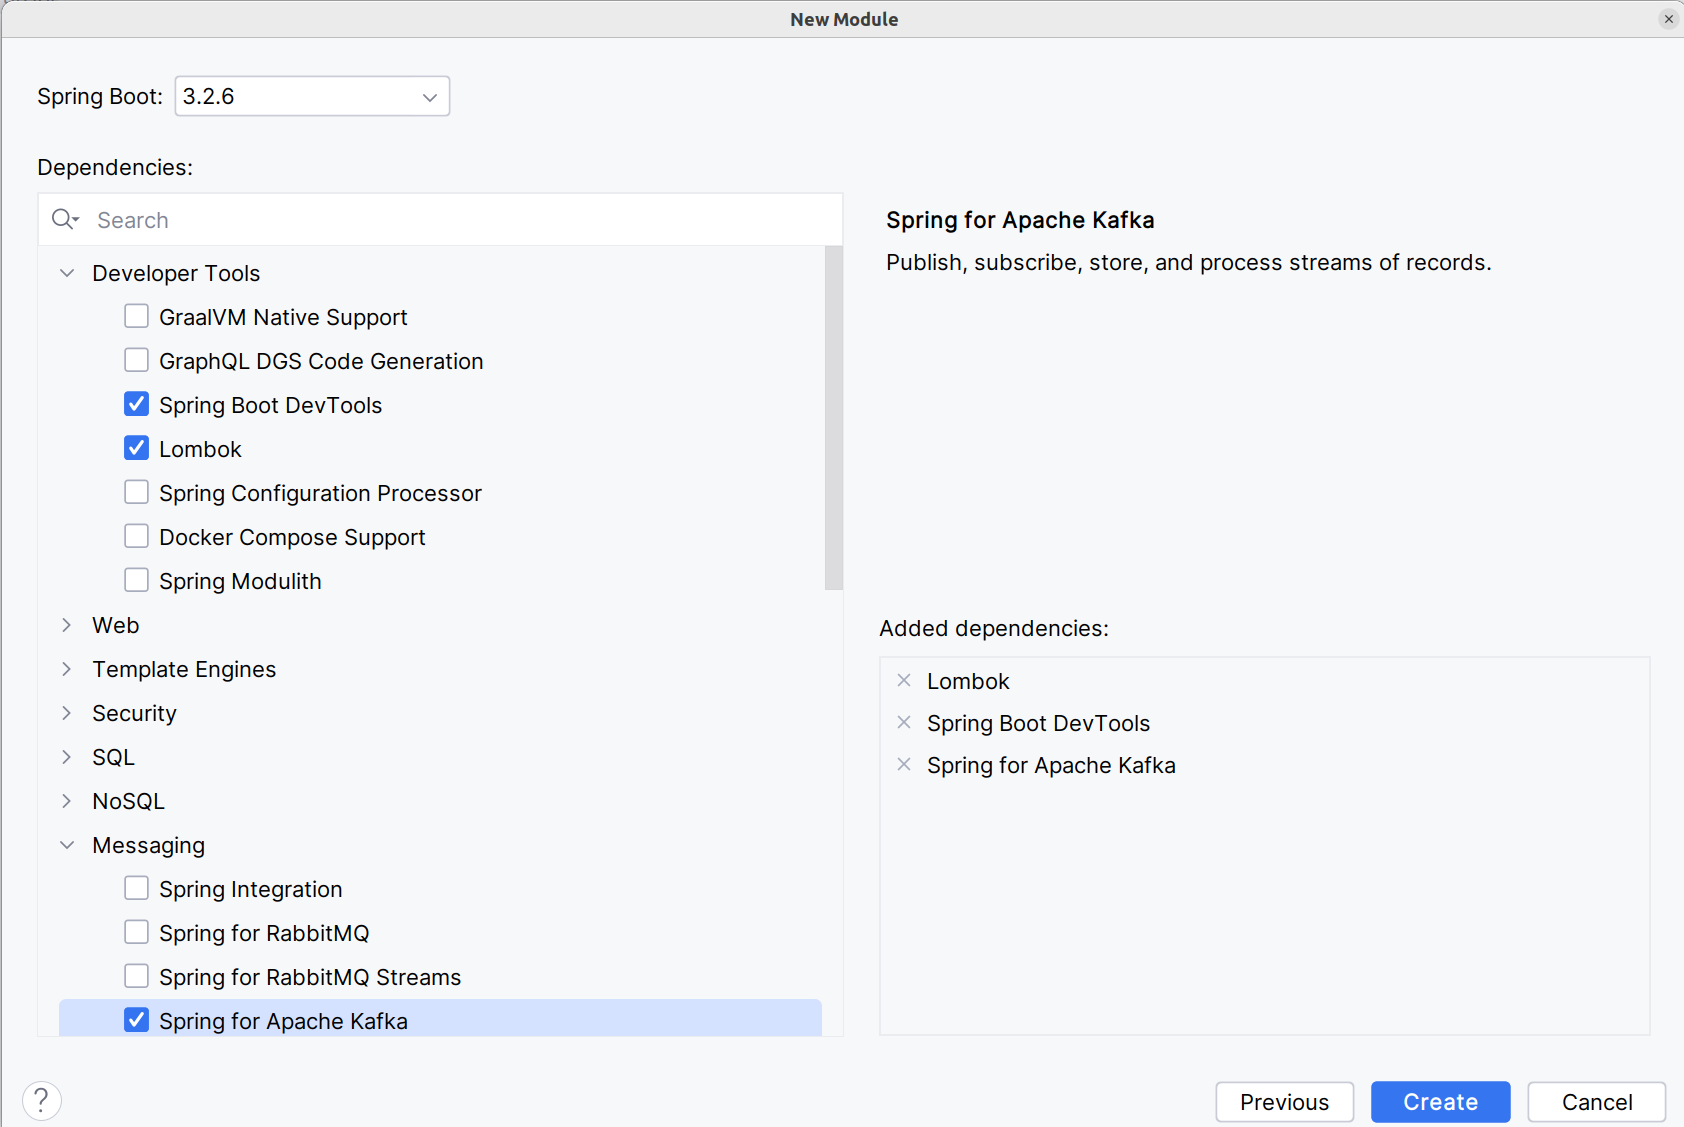
Task: Check Docker Compose Support
Action: [136, 537]
